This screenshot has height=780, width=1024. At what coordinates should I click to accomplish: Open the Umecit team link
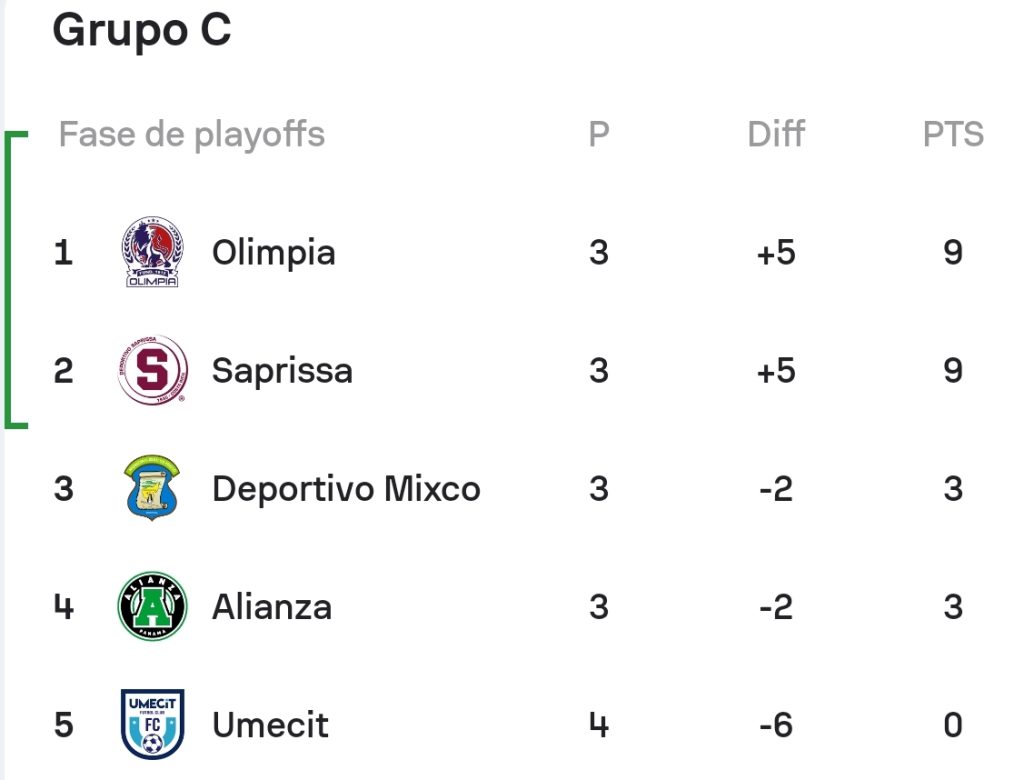coord(270,725)
